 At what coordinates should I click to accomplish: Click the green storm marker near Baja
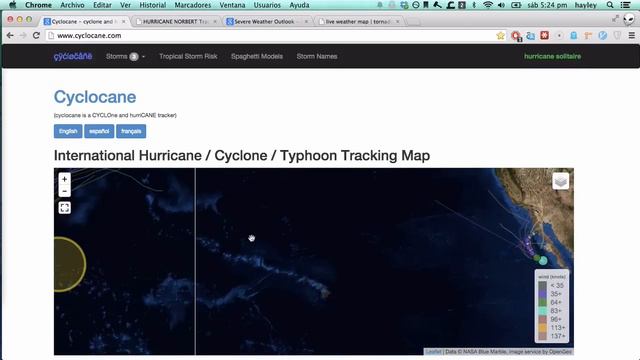pyautogui.click(x=537, y=258)
